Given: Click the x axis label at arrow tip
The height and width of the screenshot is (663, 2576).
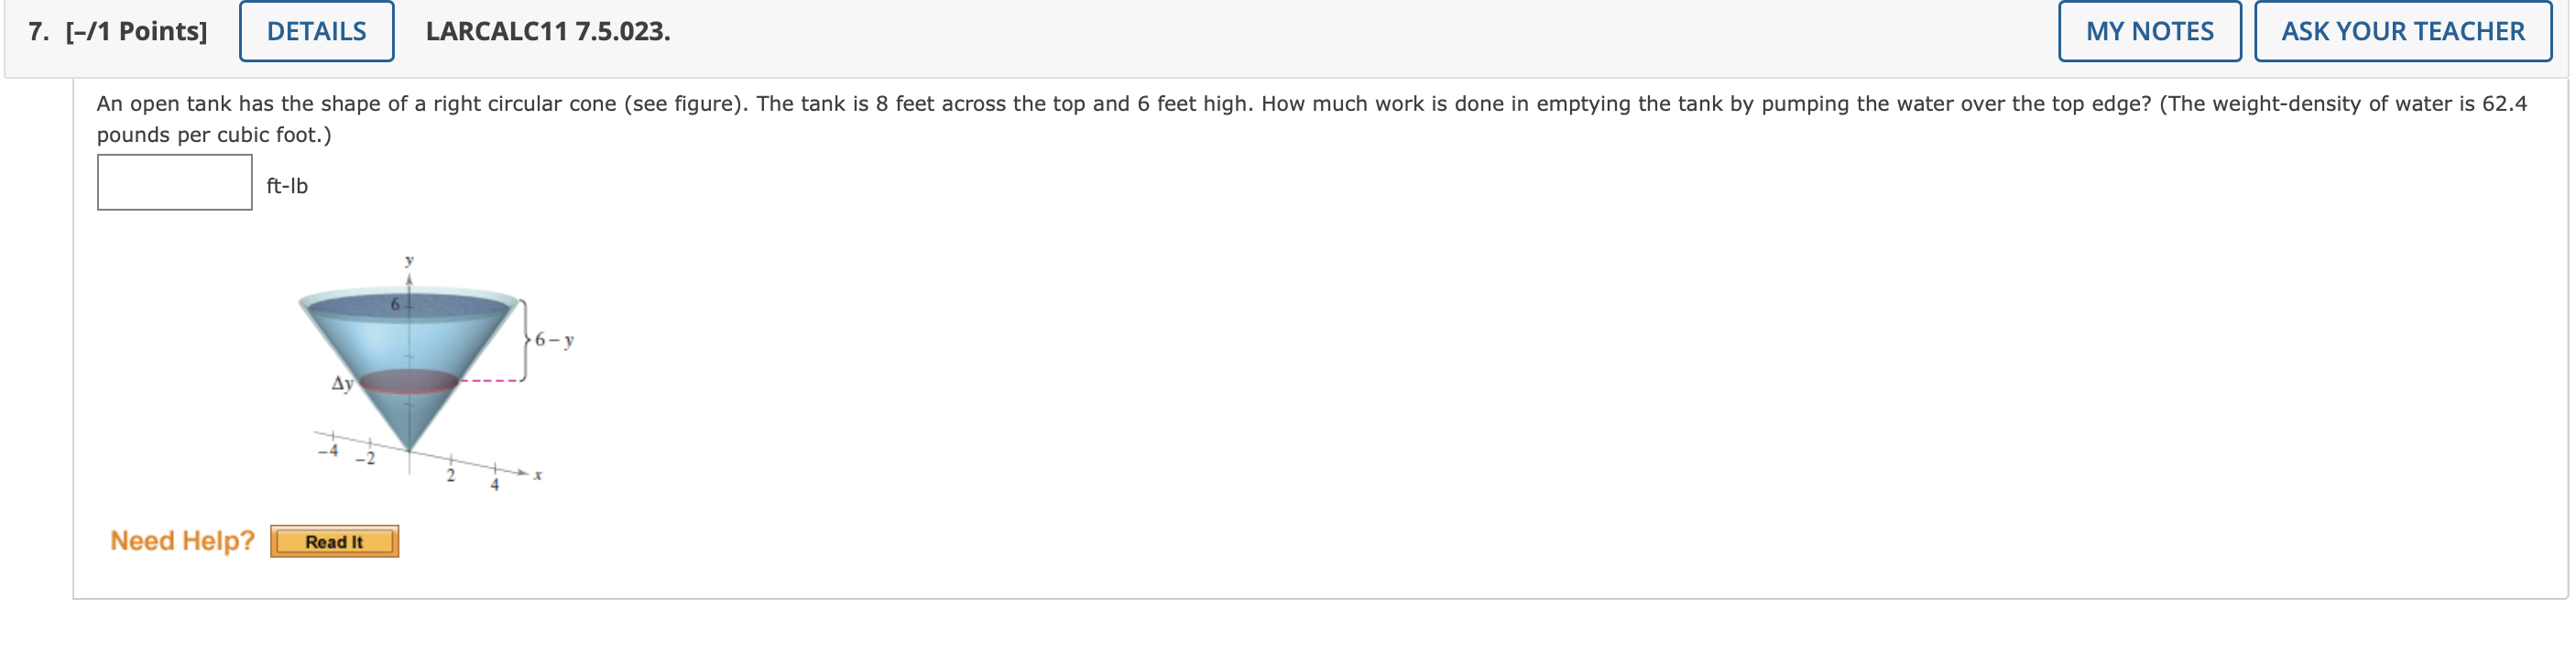Looking at the screenshot, I should [x=538, y=475].
